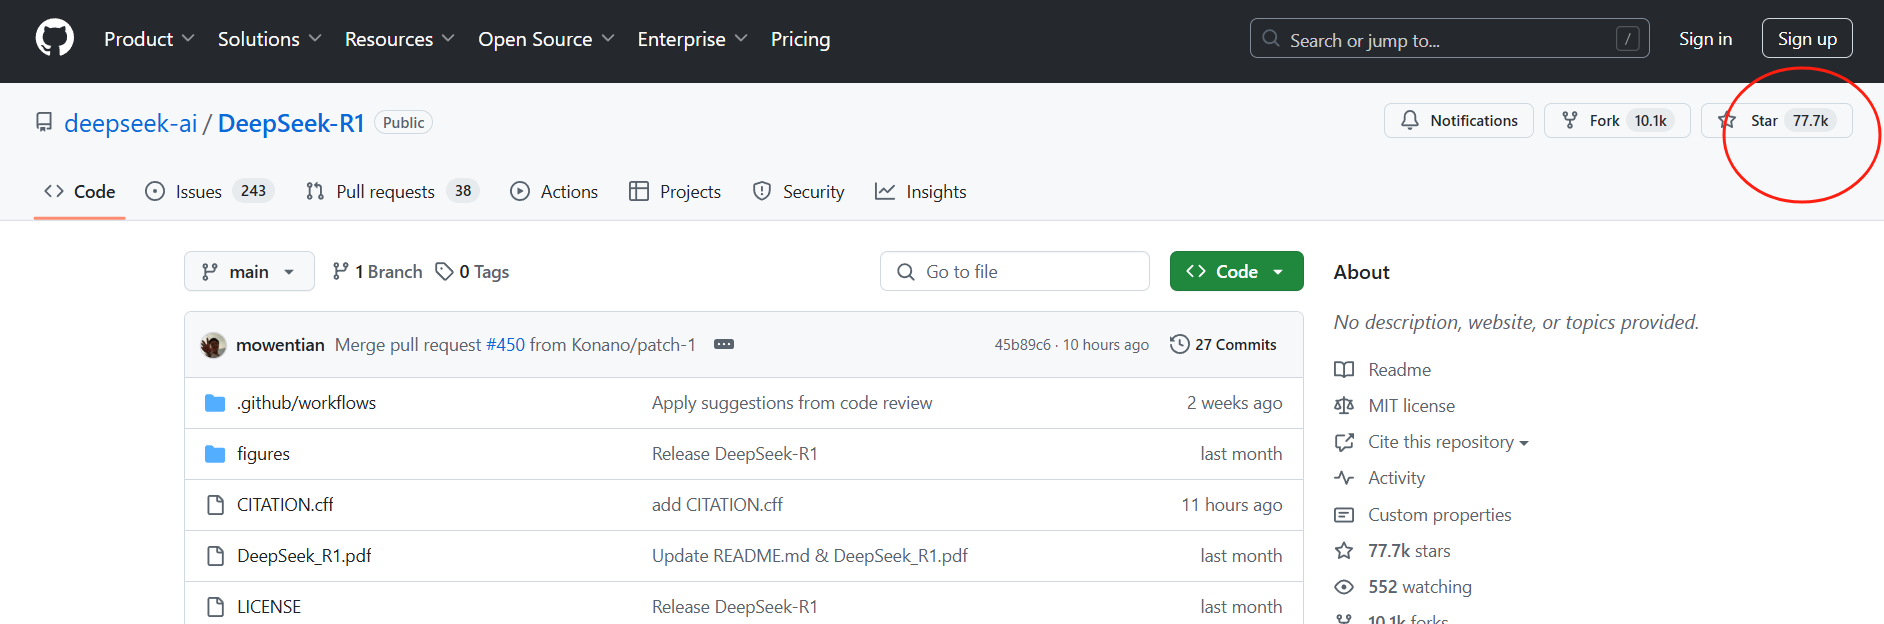
Task: Switch to the Actions tab
Action: coord(554,191)
